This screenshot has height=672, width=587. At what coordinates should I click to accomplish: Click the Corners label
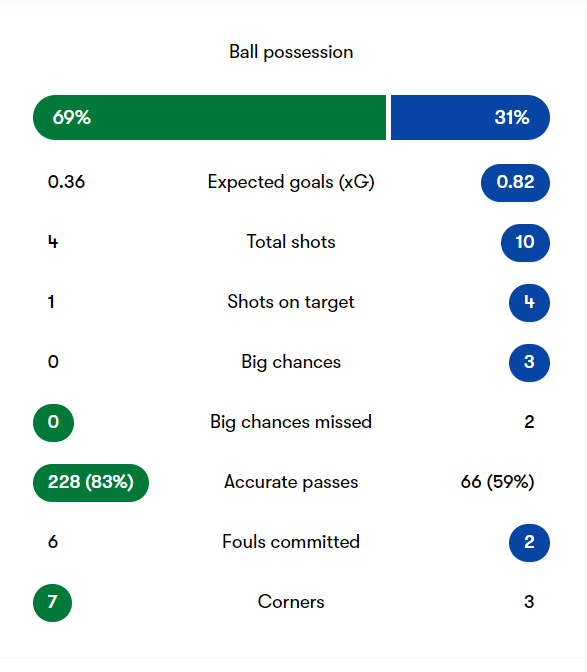pos(291,602)
